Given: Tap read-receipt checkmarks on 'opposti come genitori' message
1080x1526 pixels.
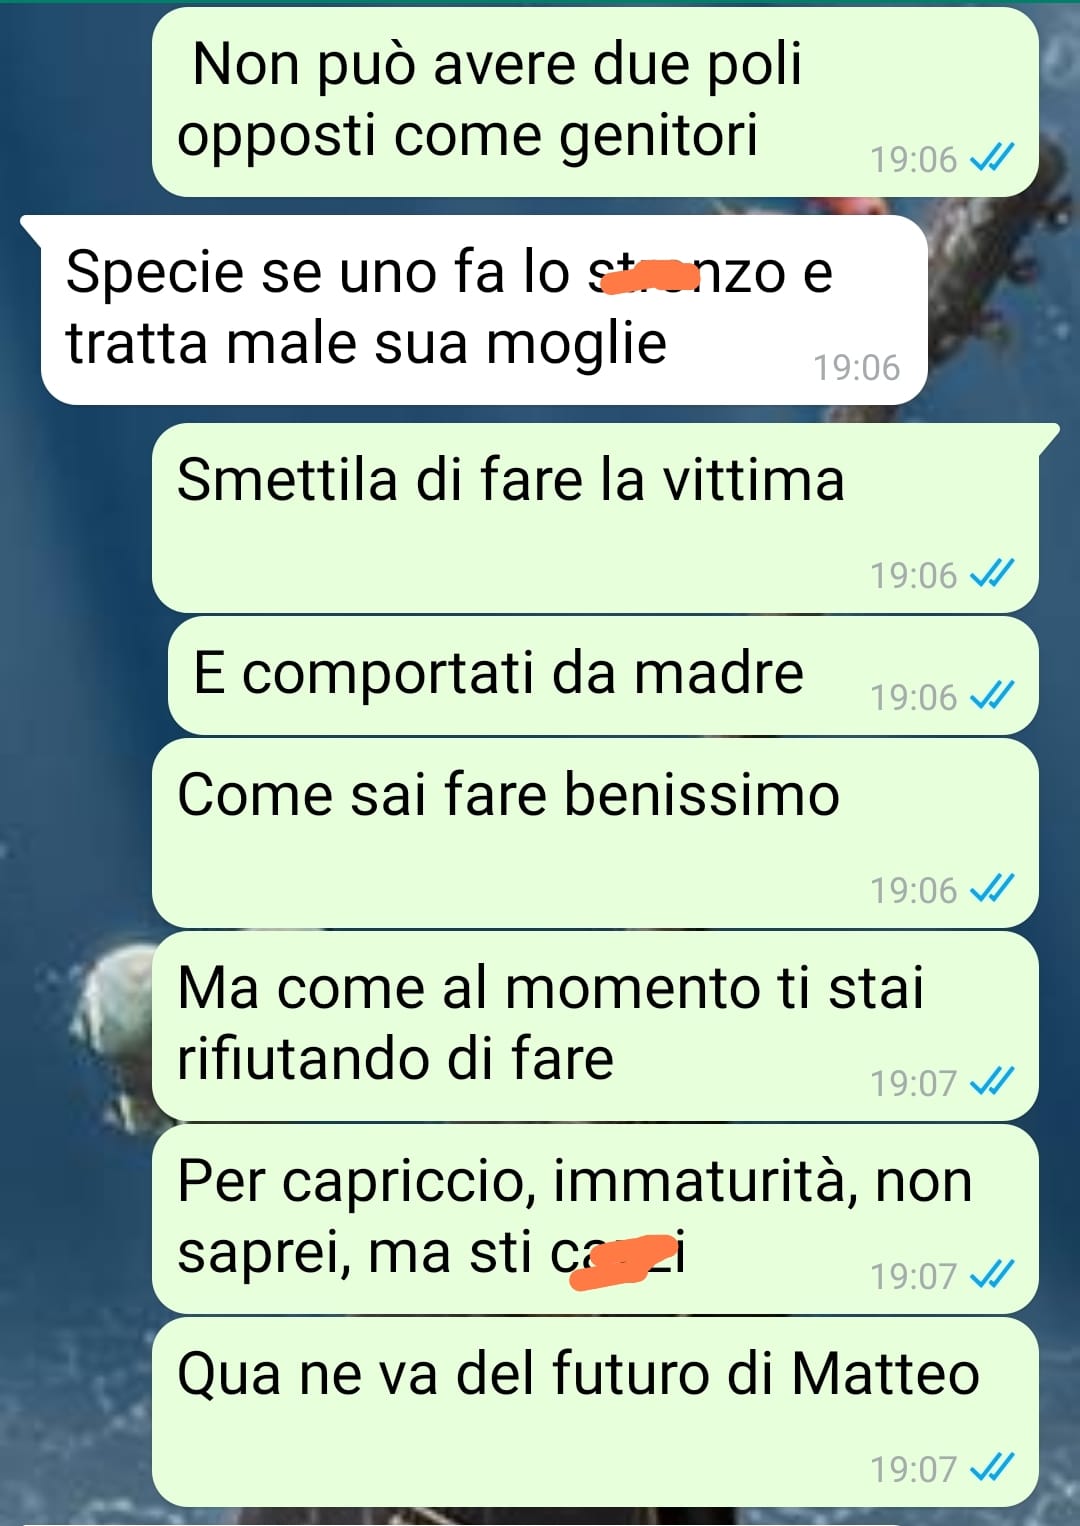Looking at the screenshot, I should pos(993,158).
